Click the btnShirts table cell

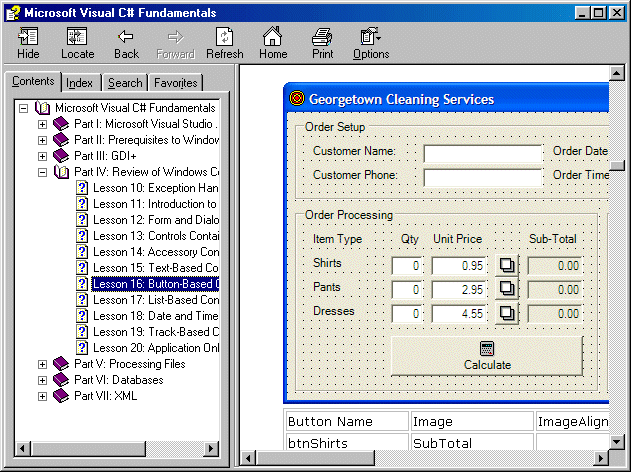tap(346, 442)
